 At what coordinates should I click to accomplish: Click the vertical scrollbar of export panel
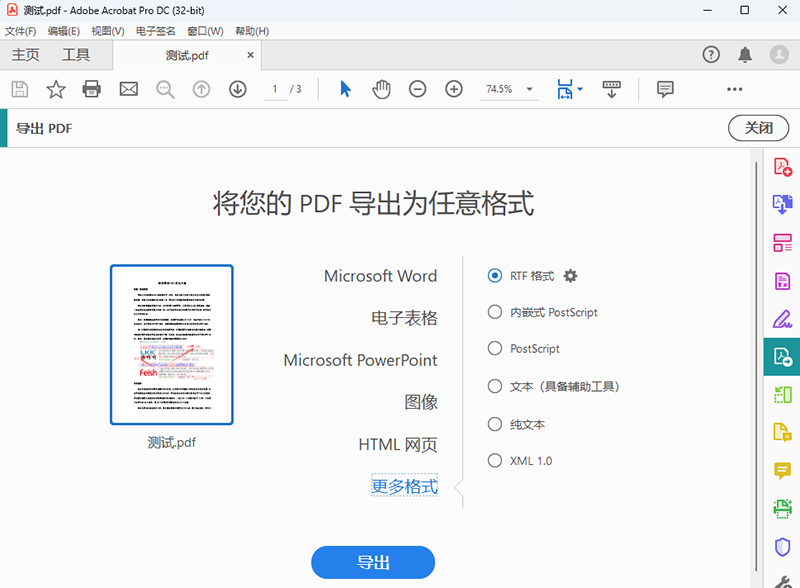[756, 366]
